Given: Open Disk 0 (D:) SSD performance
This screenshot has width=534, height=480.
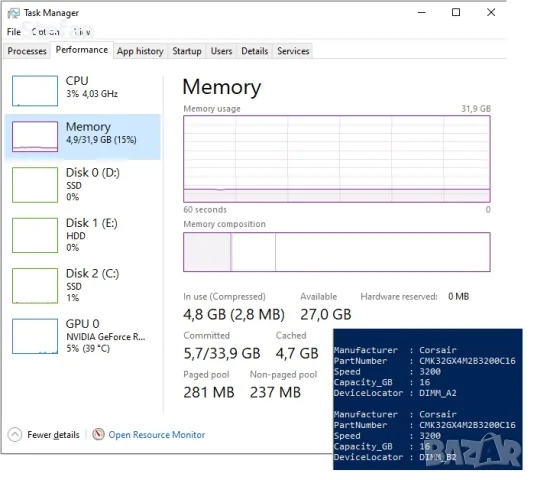Looking at the screenshot, I should [x=82, y=184].
